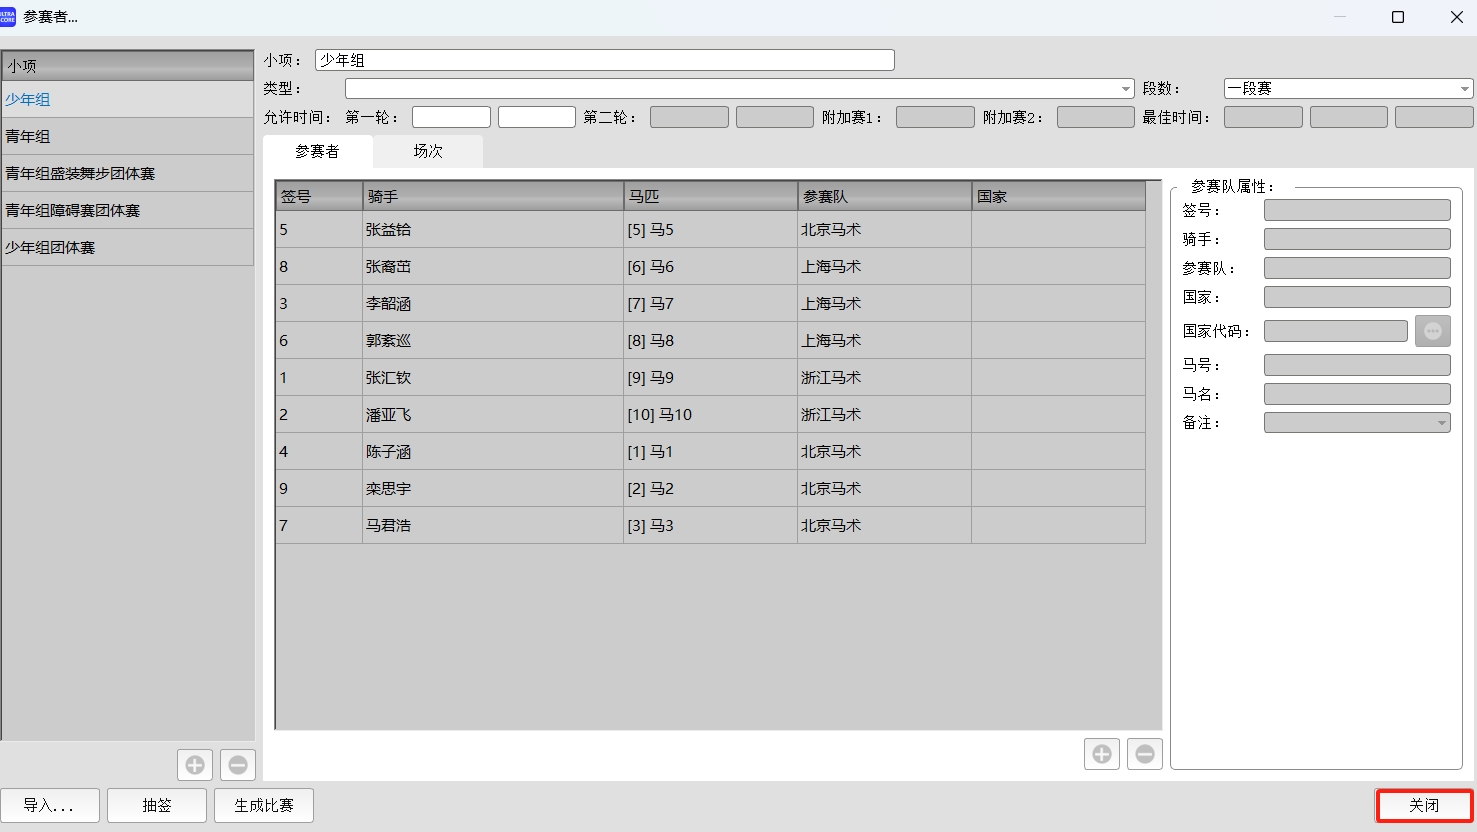Image resolution: width=1477 pixels, height=832 pixels.
Task: Click the 生成比赛 button
Action: [x=263, y=805]
